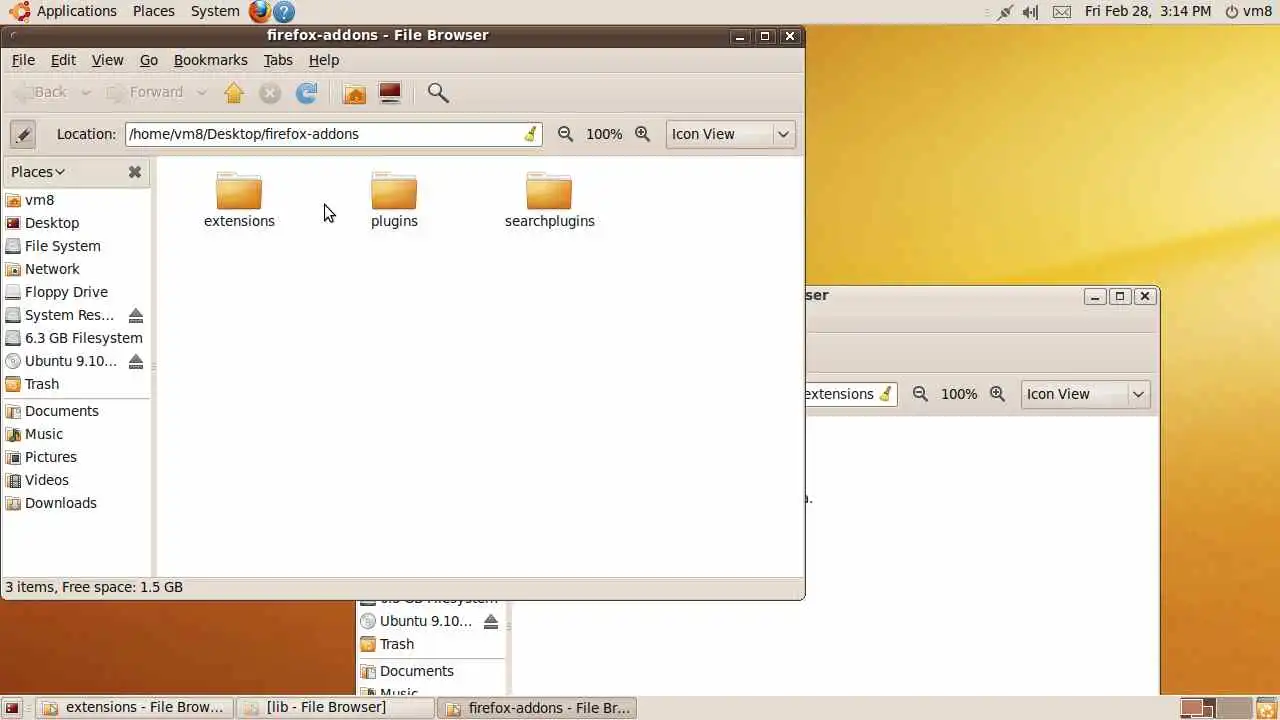Zoom in in firefox-addons window
Viewport: 1280px width, 720px height.
click(x=643, y=134)
